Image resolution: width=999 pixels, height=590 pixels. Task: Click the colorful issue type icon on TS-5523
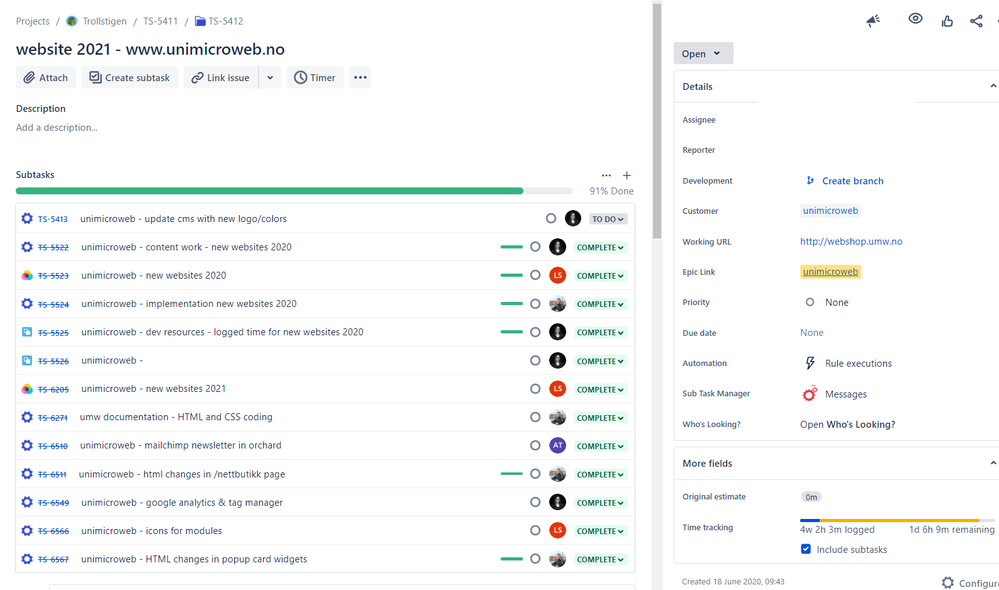tap(27, 275)
